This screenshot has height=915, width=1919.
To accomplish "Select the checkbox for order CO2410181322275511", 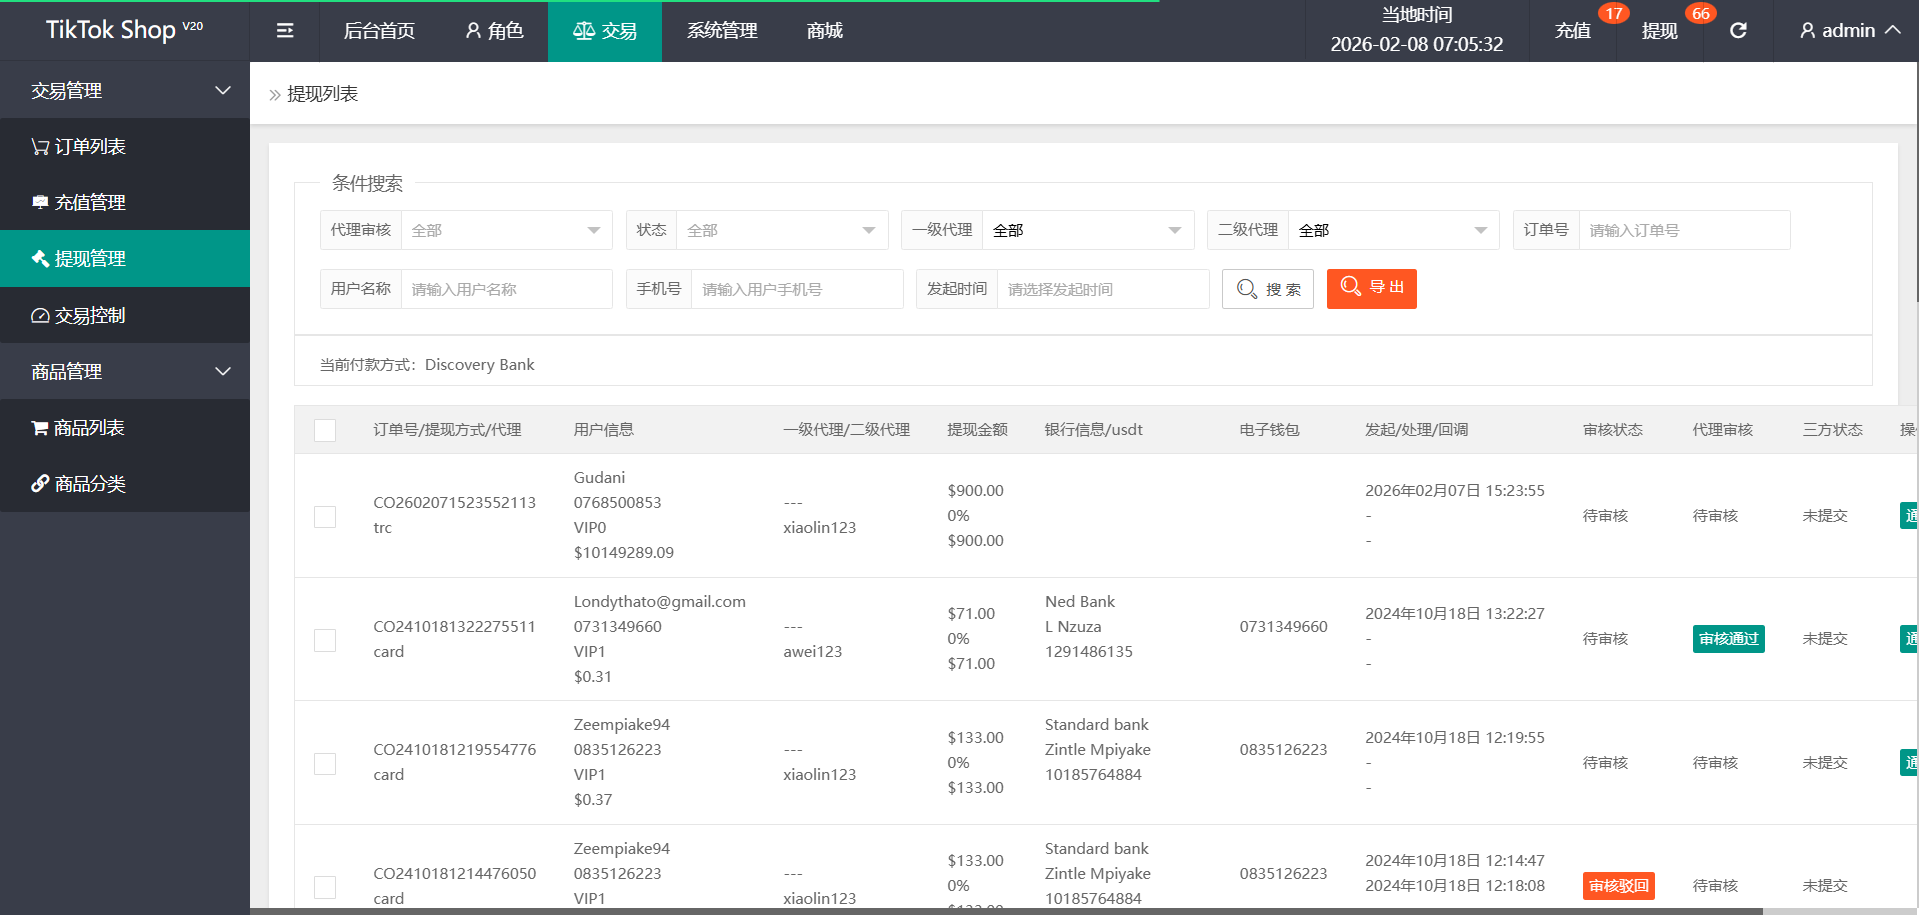I will tap(325, 640).
